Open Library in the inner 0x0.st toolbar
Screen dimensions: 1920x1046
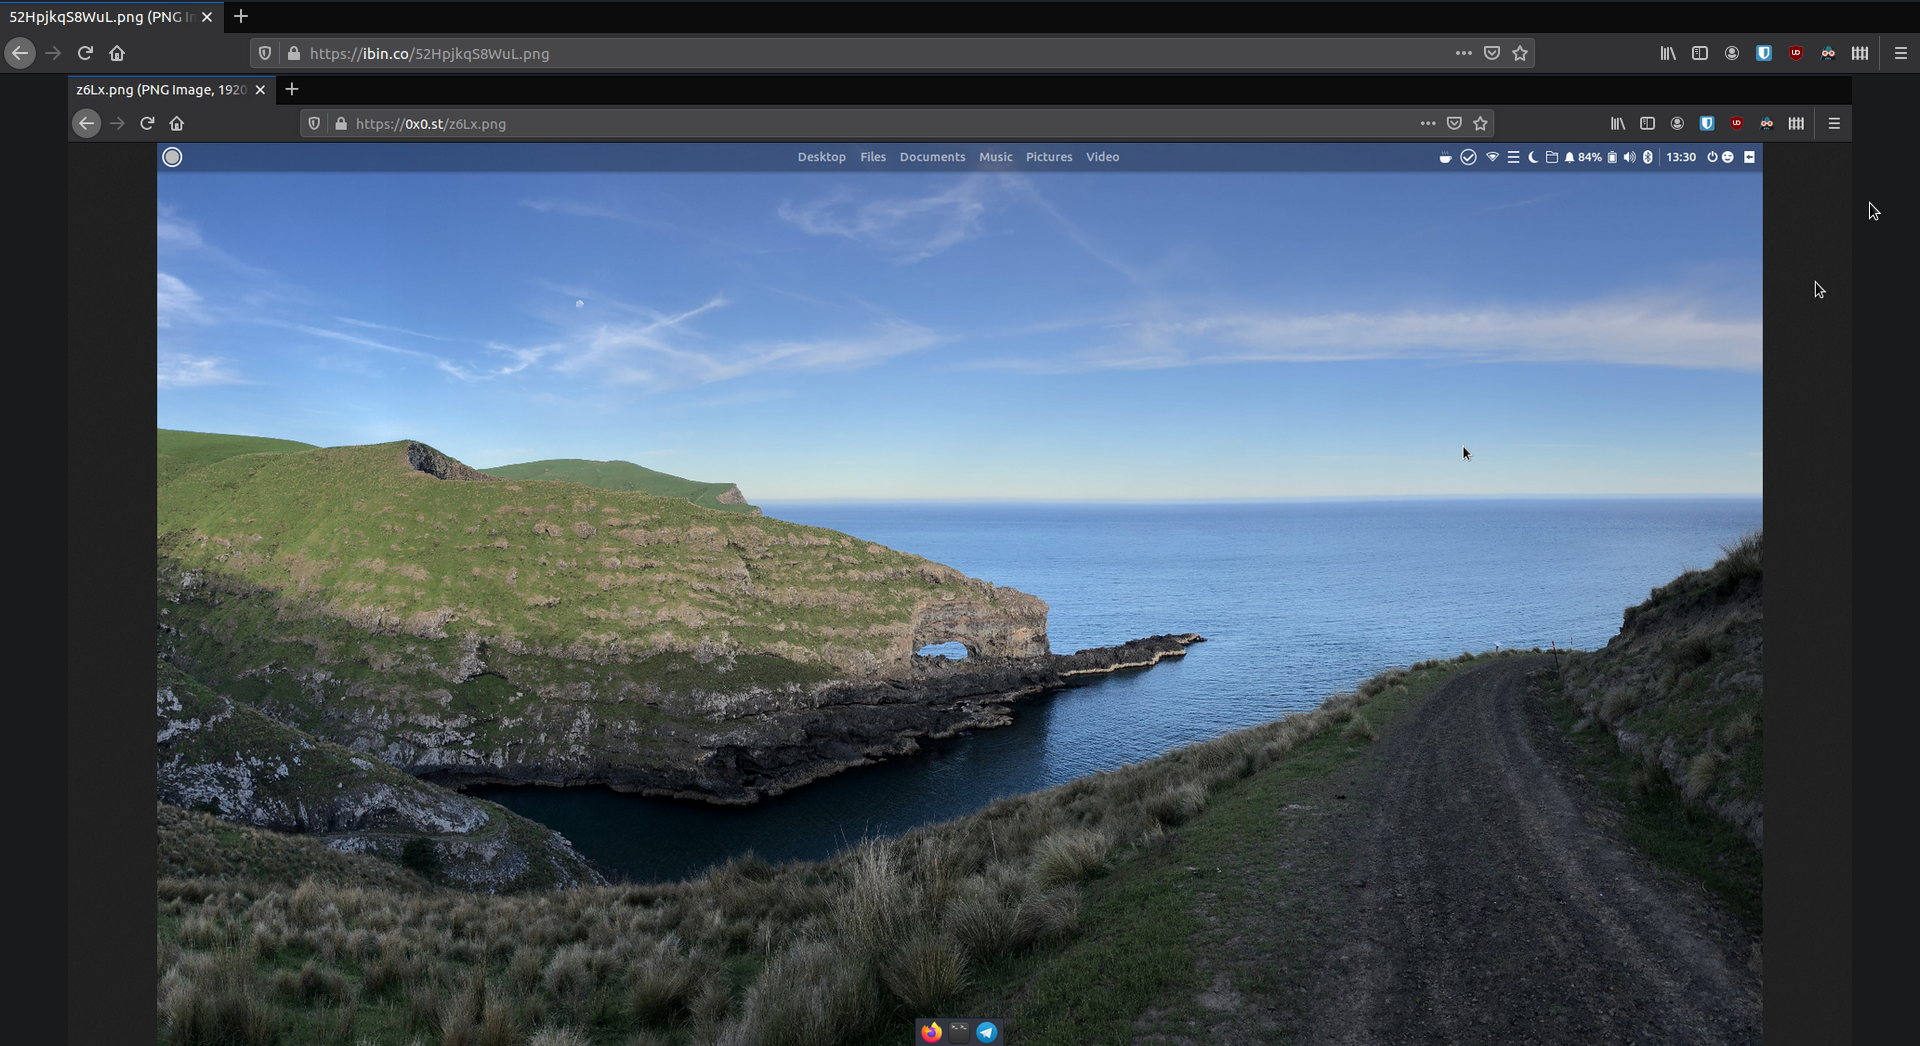click(1618, 123)
